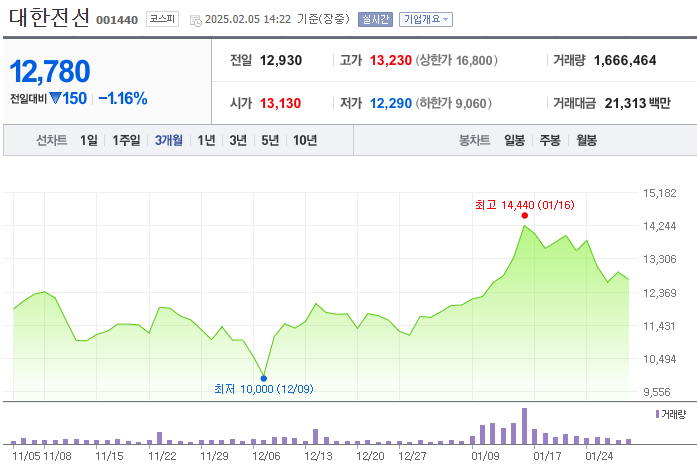Click the blue 최저 low marker dot
The width and height of the screenshot is (697, 475).
pyautogui.click(x=264, y=379)
